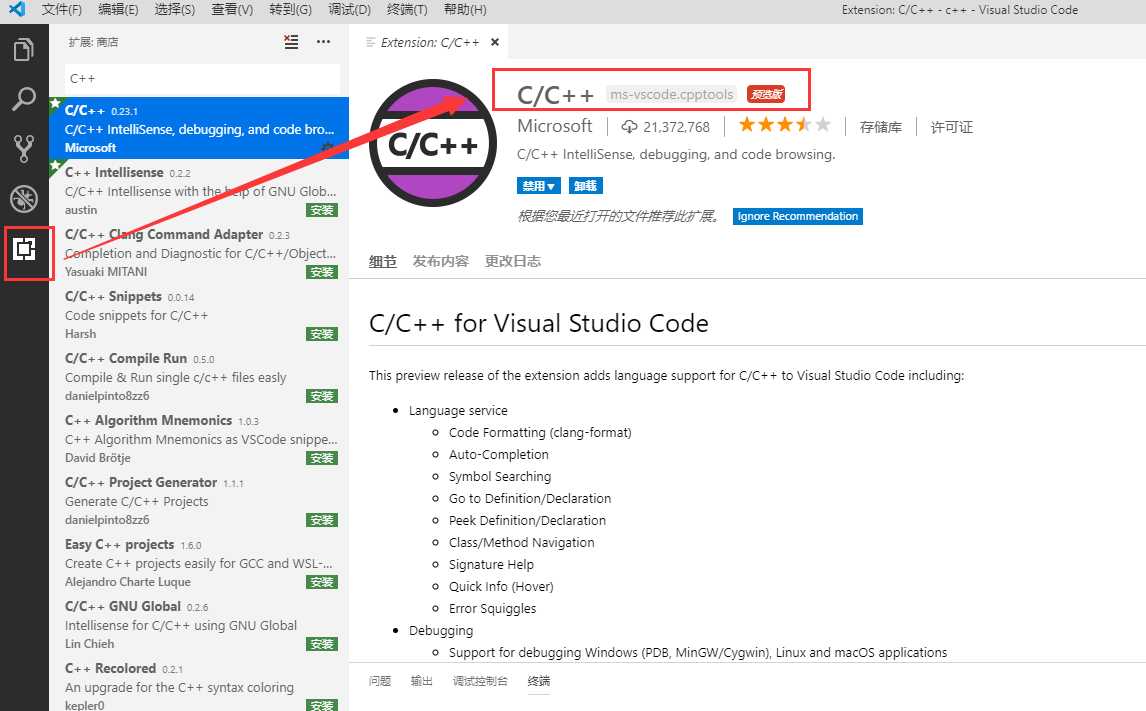Open the 查看(V) menu

(x=232, y=9)
